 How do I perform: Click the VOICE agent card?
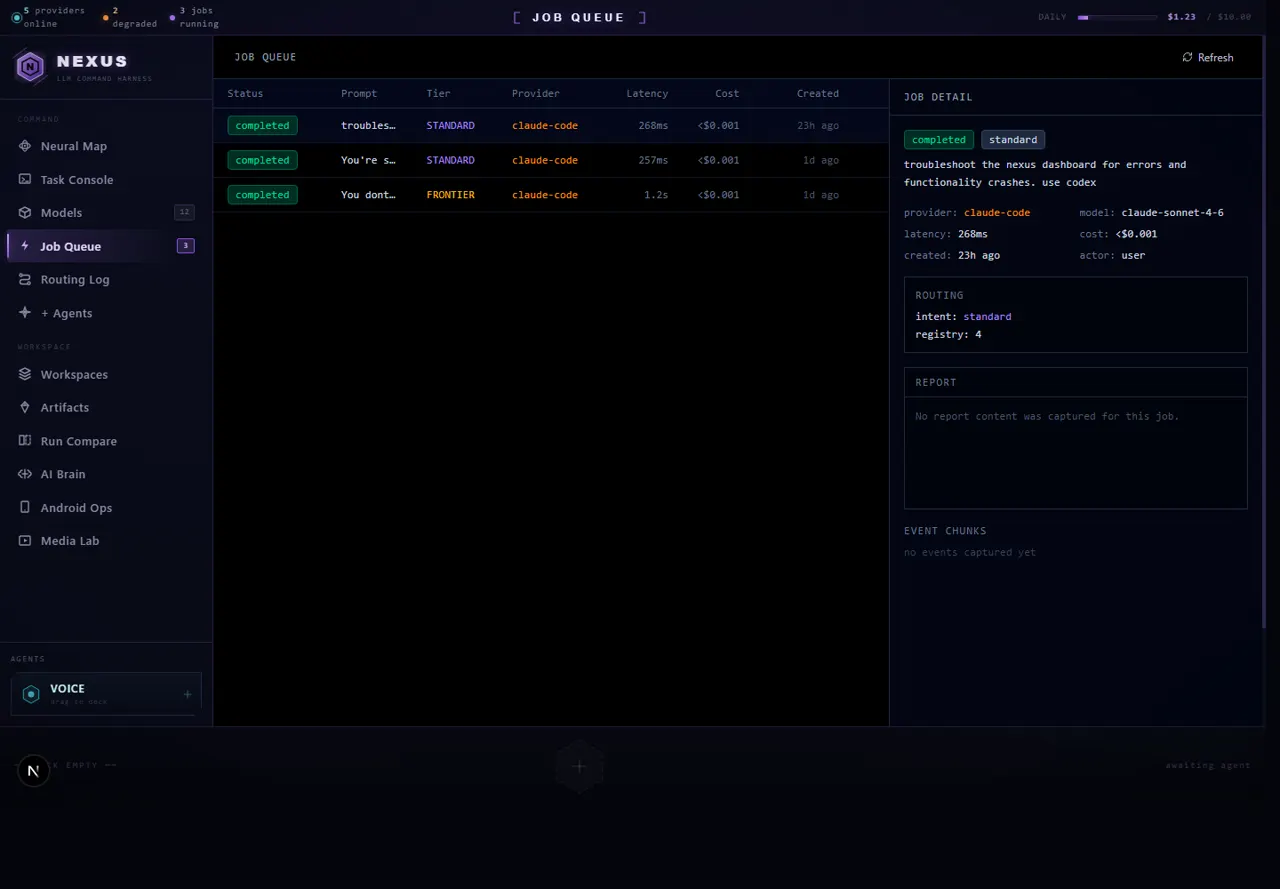[106, 694]
